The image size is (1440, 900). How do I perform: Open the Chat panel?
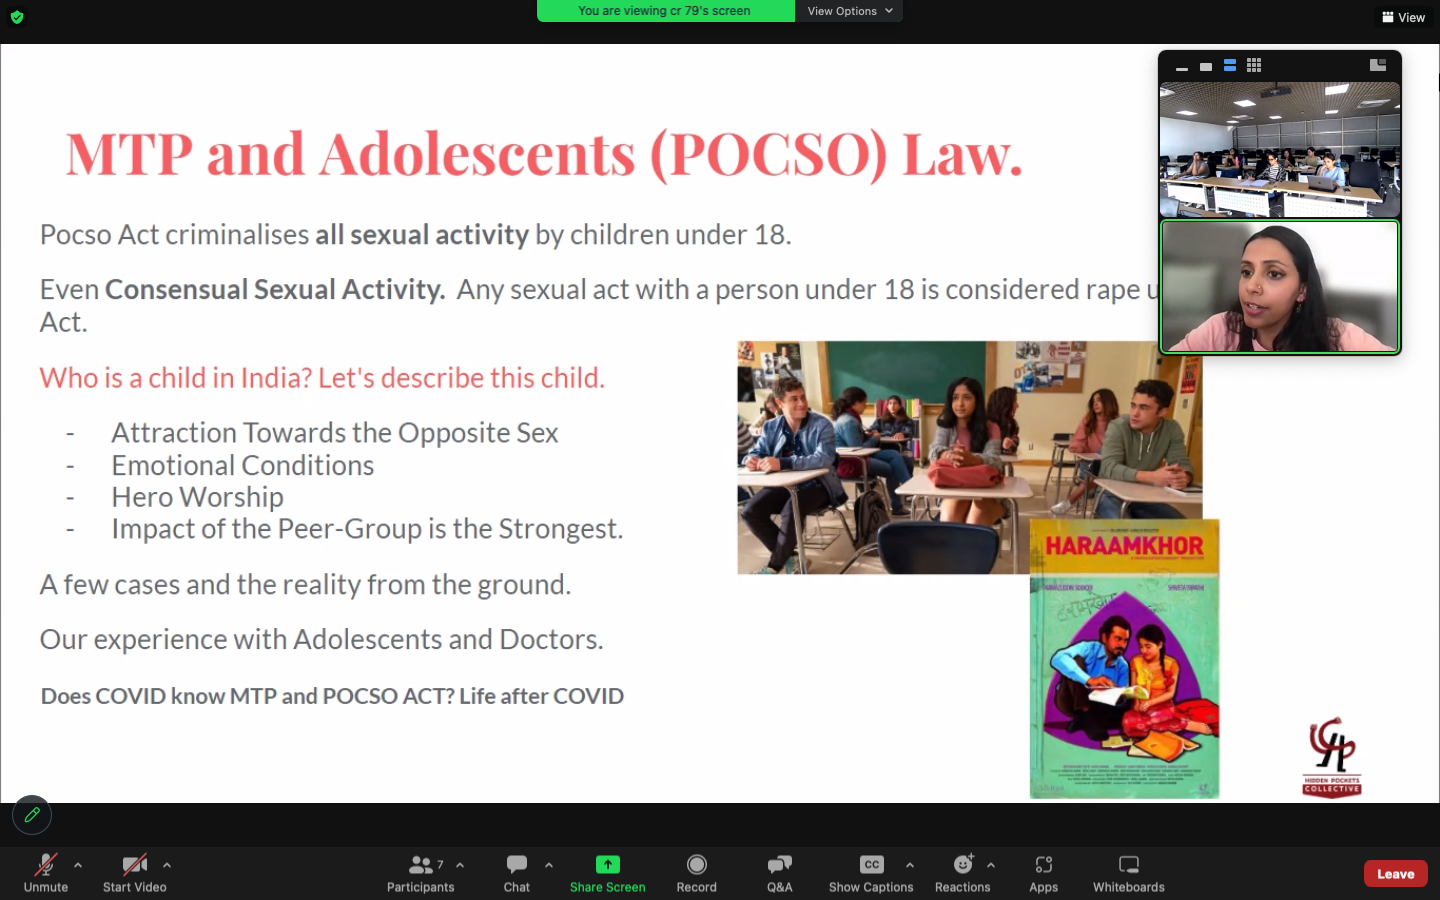[x=516, y=872]
